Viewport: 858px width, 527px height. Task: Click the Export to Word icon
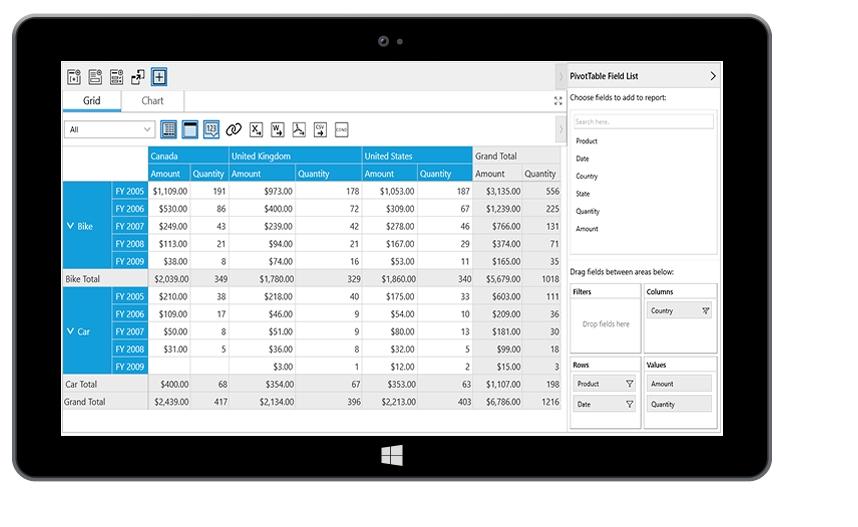point(277,129)
